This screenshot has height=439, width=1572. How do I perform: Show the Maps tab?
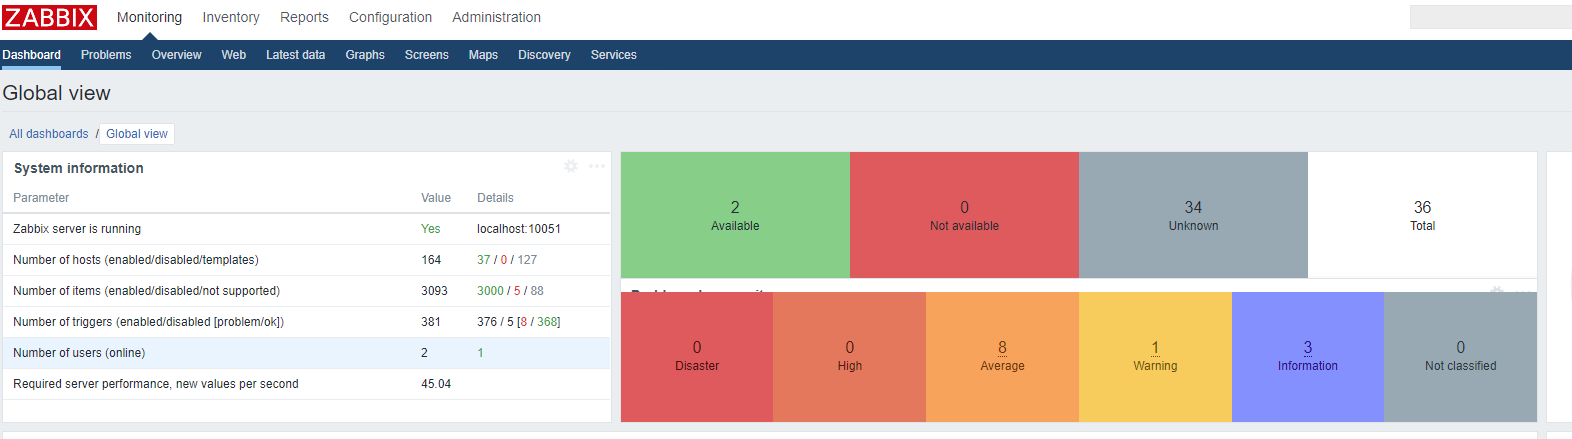coord(483,55)
